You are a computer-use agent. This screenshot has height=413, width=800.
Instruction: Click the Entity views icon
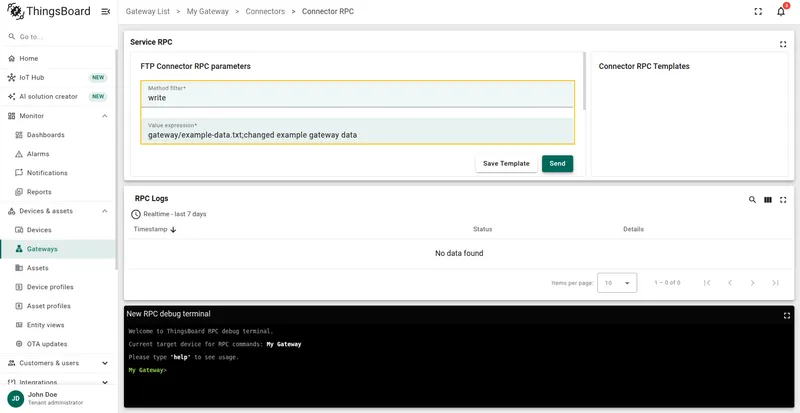tap(19, 325)
